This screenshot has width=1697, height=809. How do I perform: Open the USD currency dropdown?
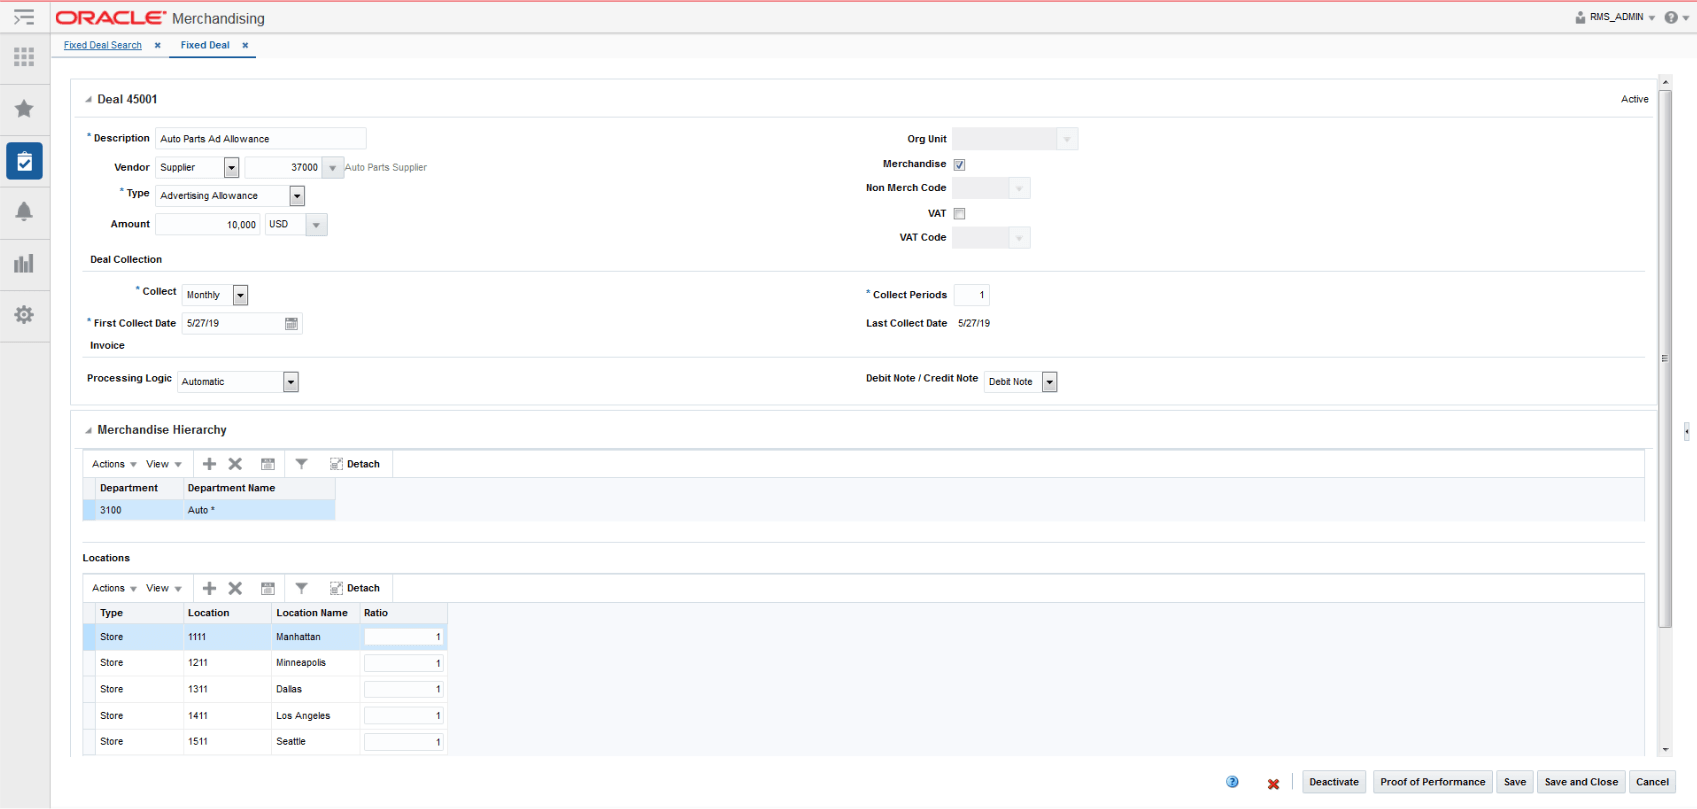tap(316, 225)
